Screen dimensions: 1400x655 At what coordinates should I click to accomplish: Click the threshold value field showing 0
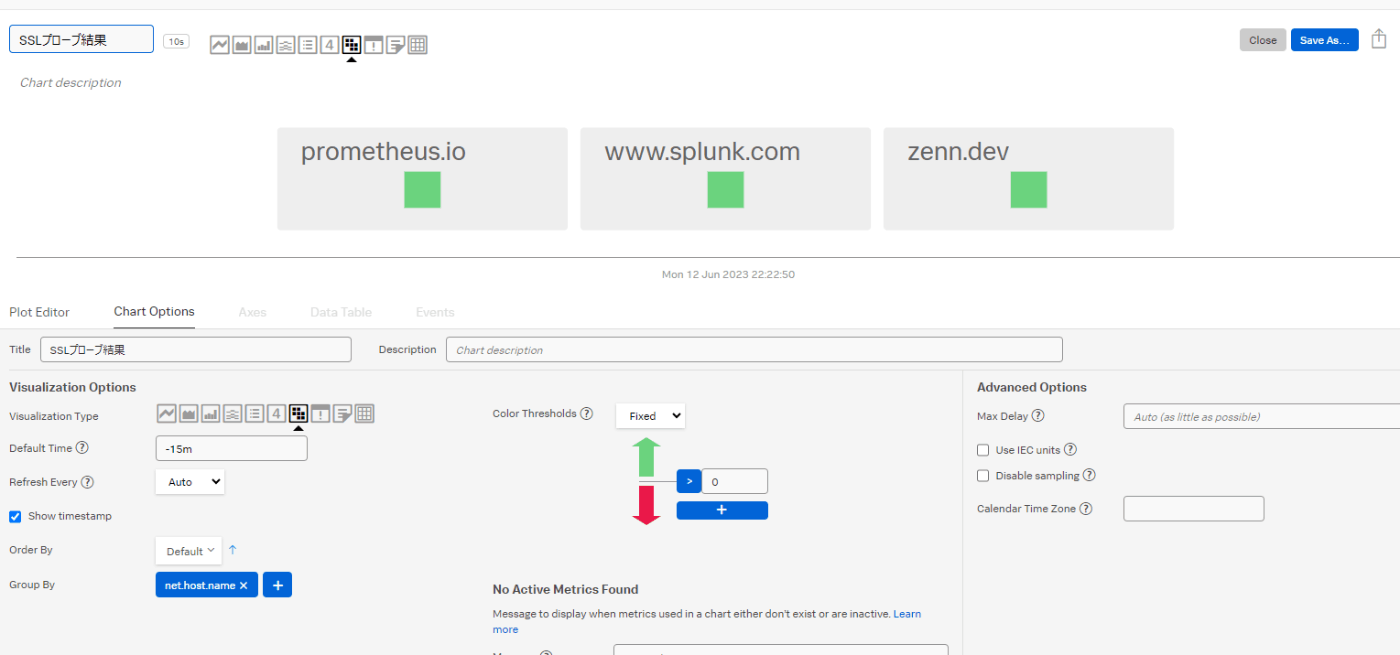pyautogui.click(x=735, y=481)
